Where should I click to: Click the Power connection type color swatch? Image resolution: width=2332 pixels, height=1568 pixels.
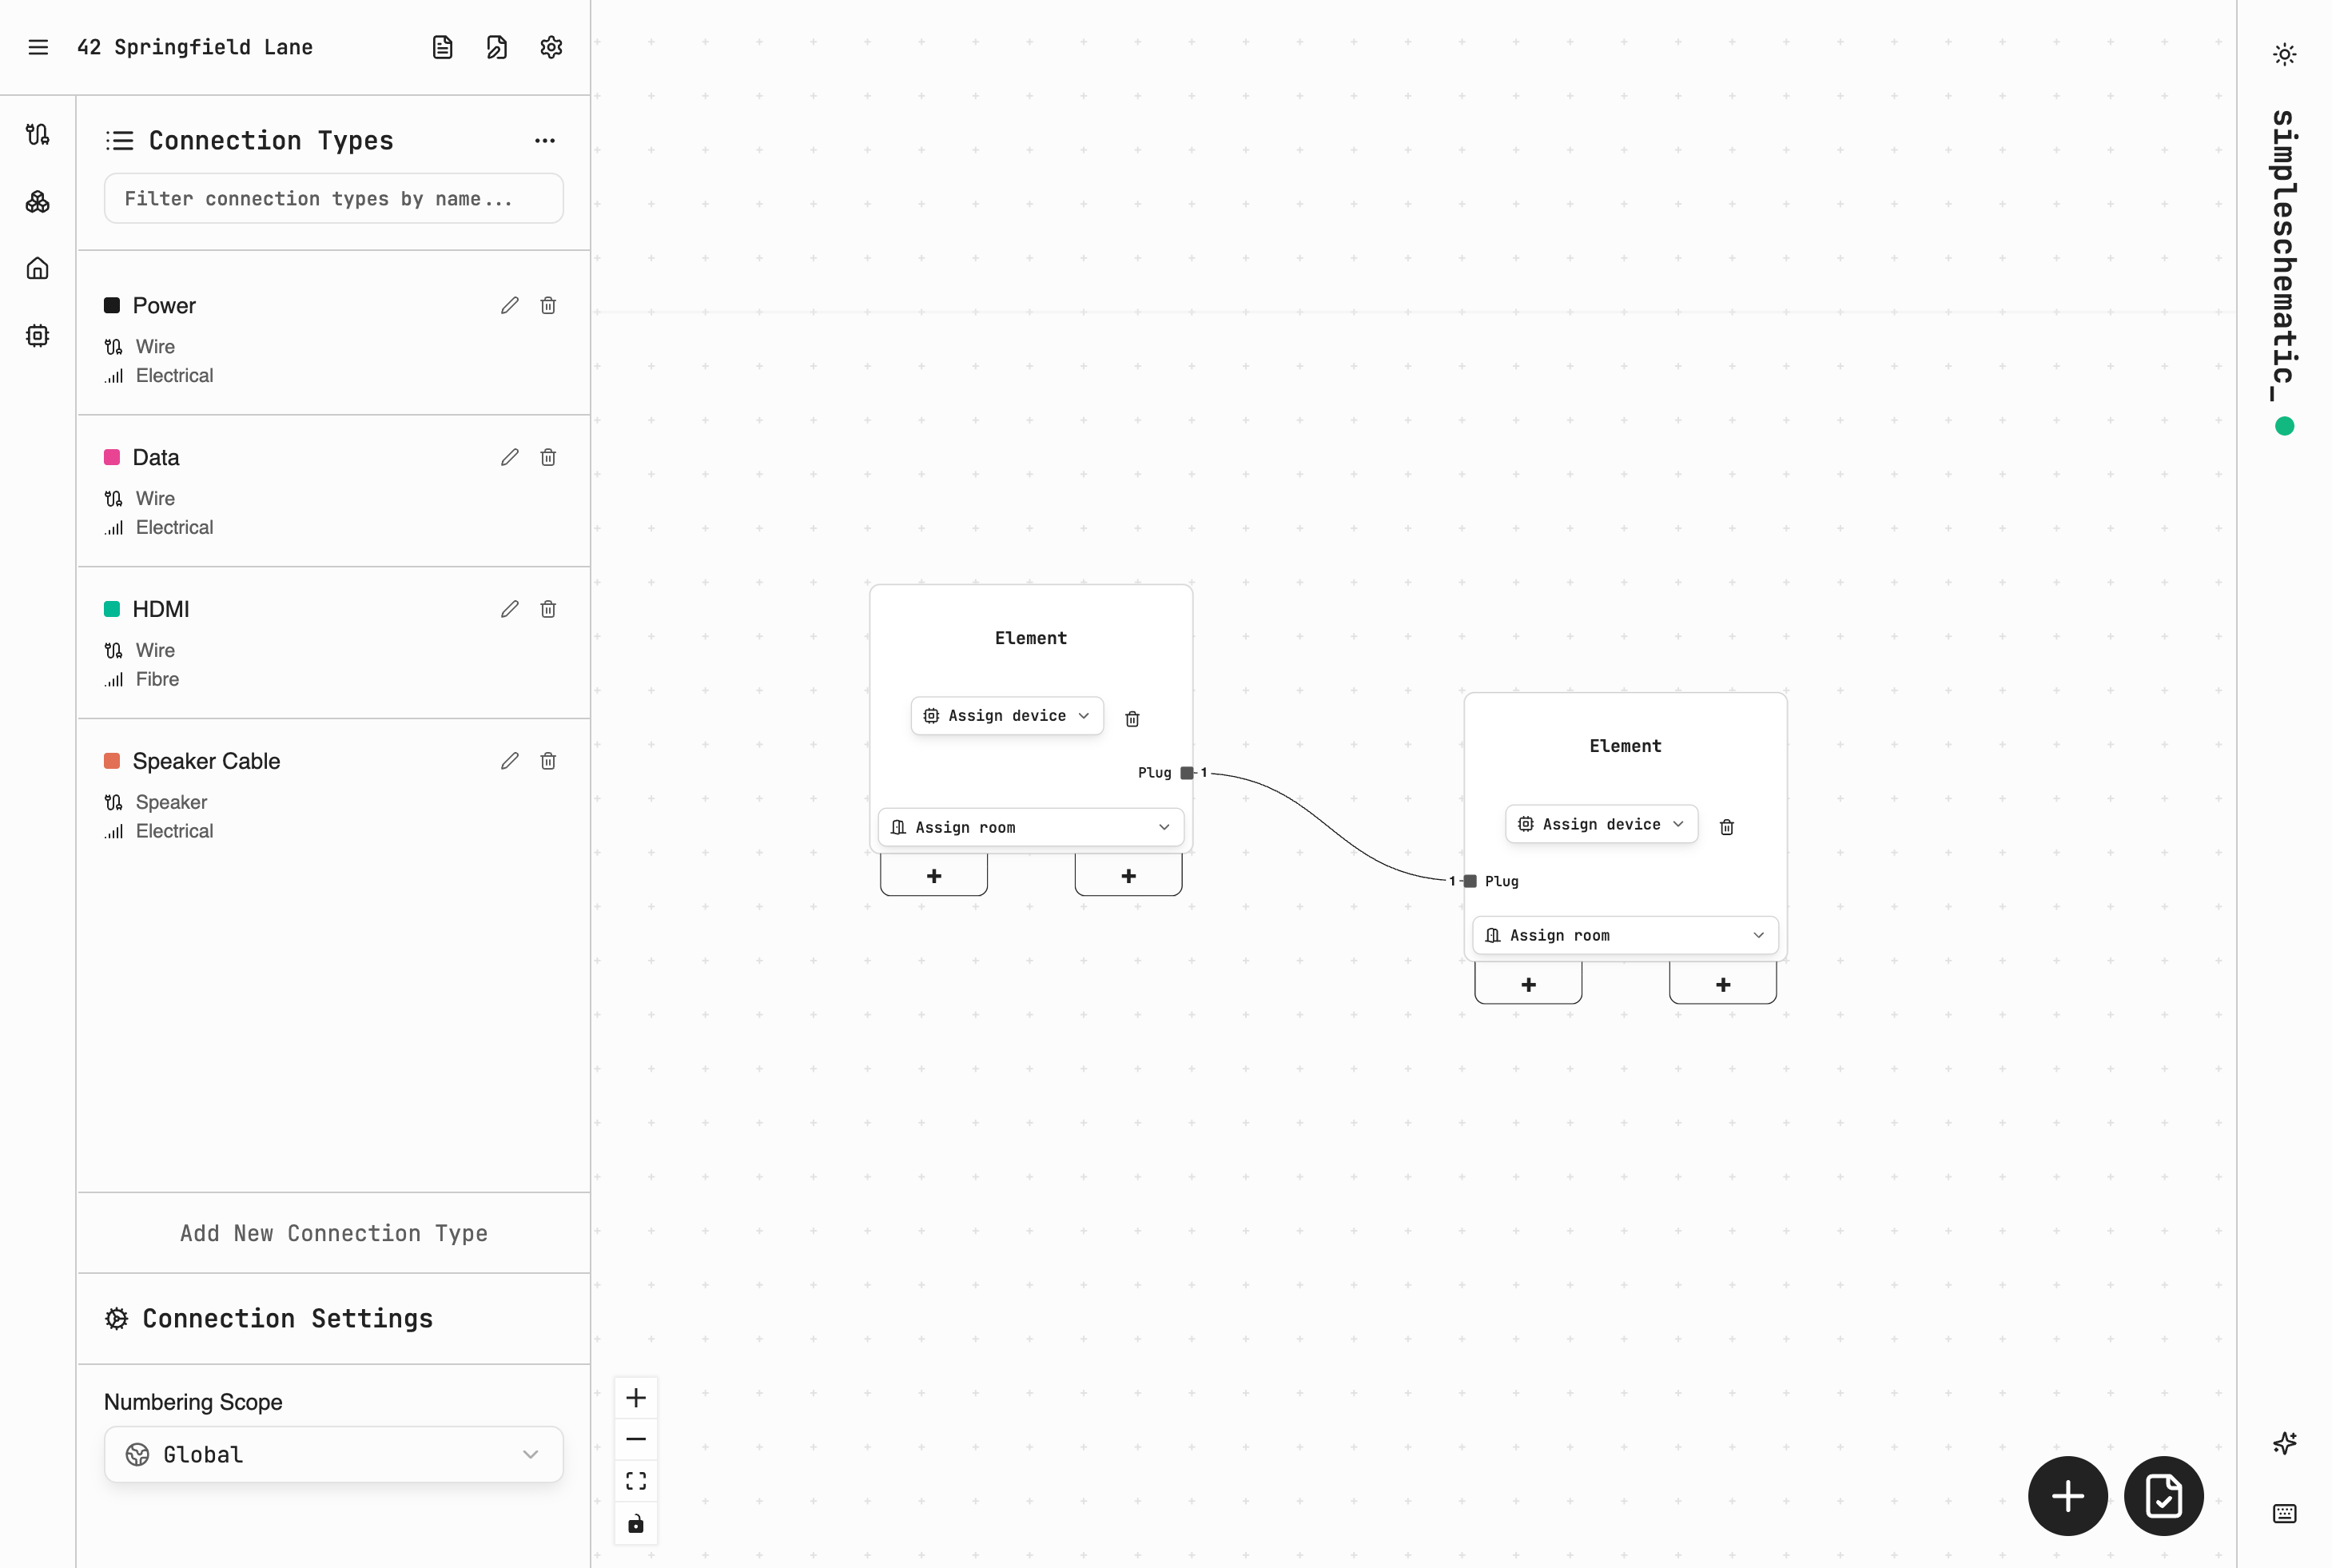tap(112, 305)
